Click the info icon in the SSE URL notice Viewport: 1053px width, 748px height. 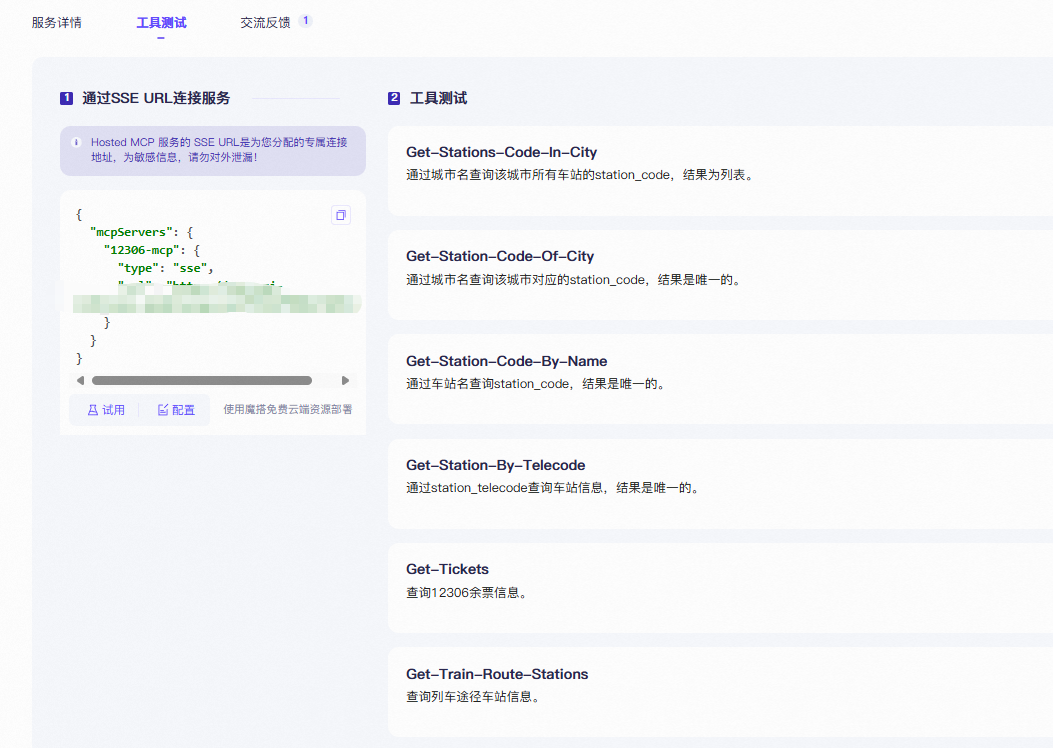pos(79,143)
